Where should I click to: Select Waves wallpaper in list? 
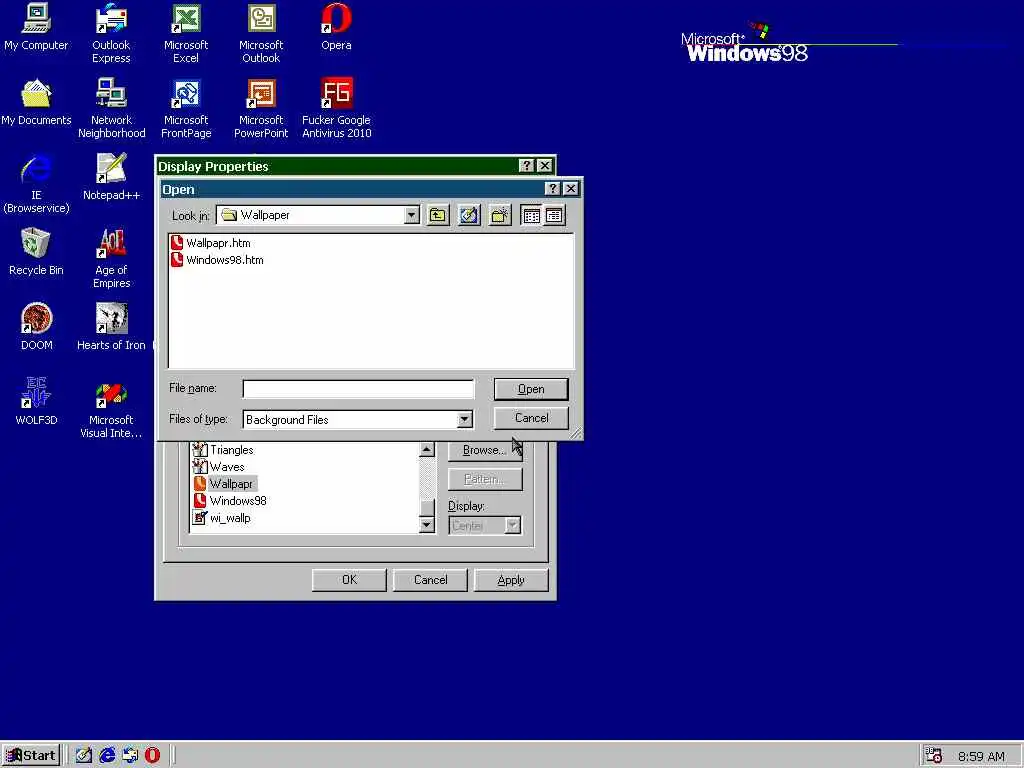(219, 467)
